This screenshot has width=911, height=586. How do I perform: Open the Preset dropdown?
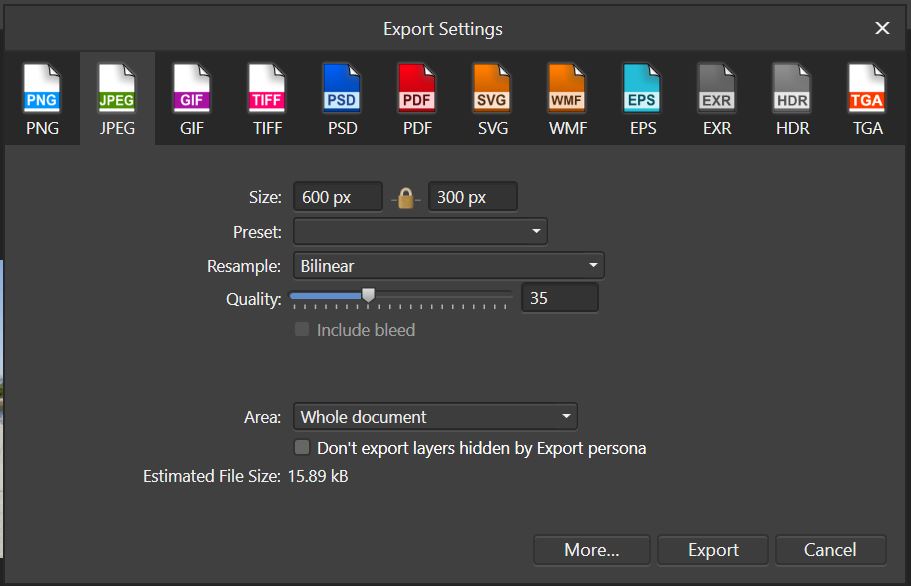point(420,231)
